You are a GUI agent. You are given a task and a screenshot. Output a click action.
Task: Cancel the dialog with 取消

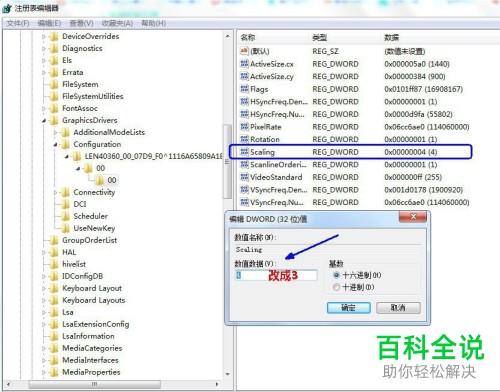[x=398, y=308]
